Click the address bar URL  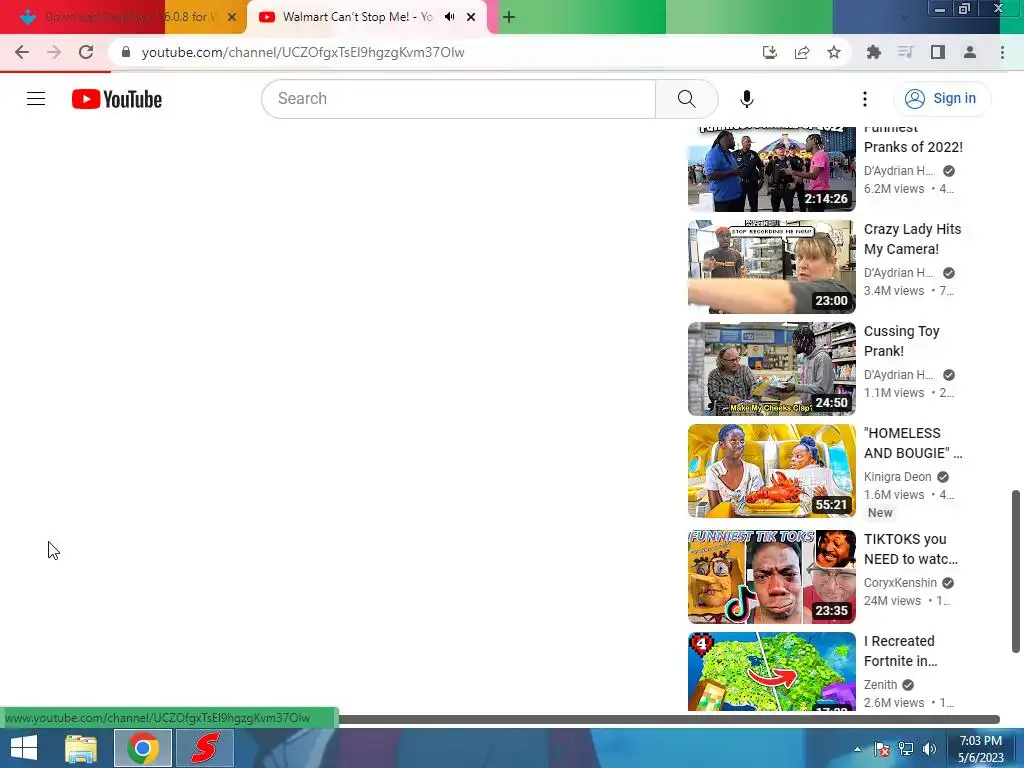pos(303,52)
